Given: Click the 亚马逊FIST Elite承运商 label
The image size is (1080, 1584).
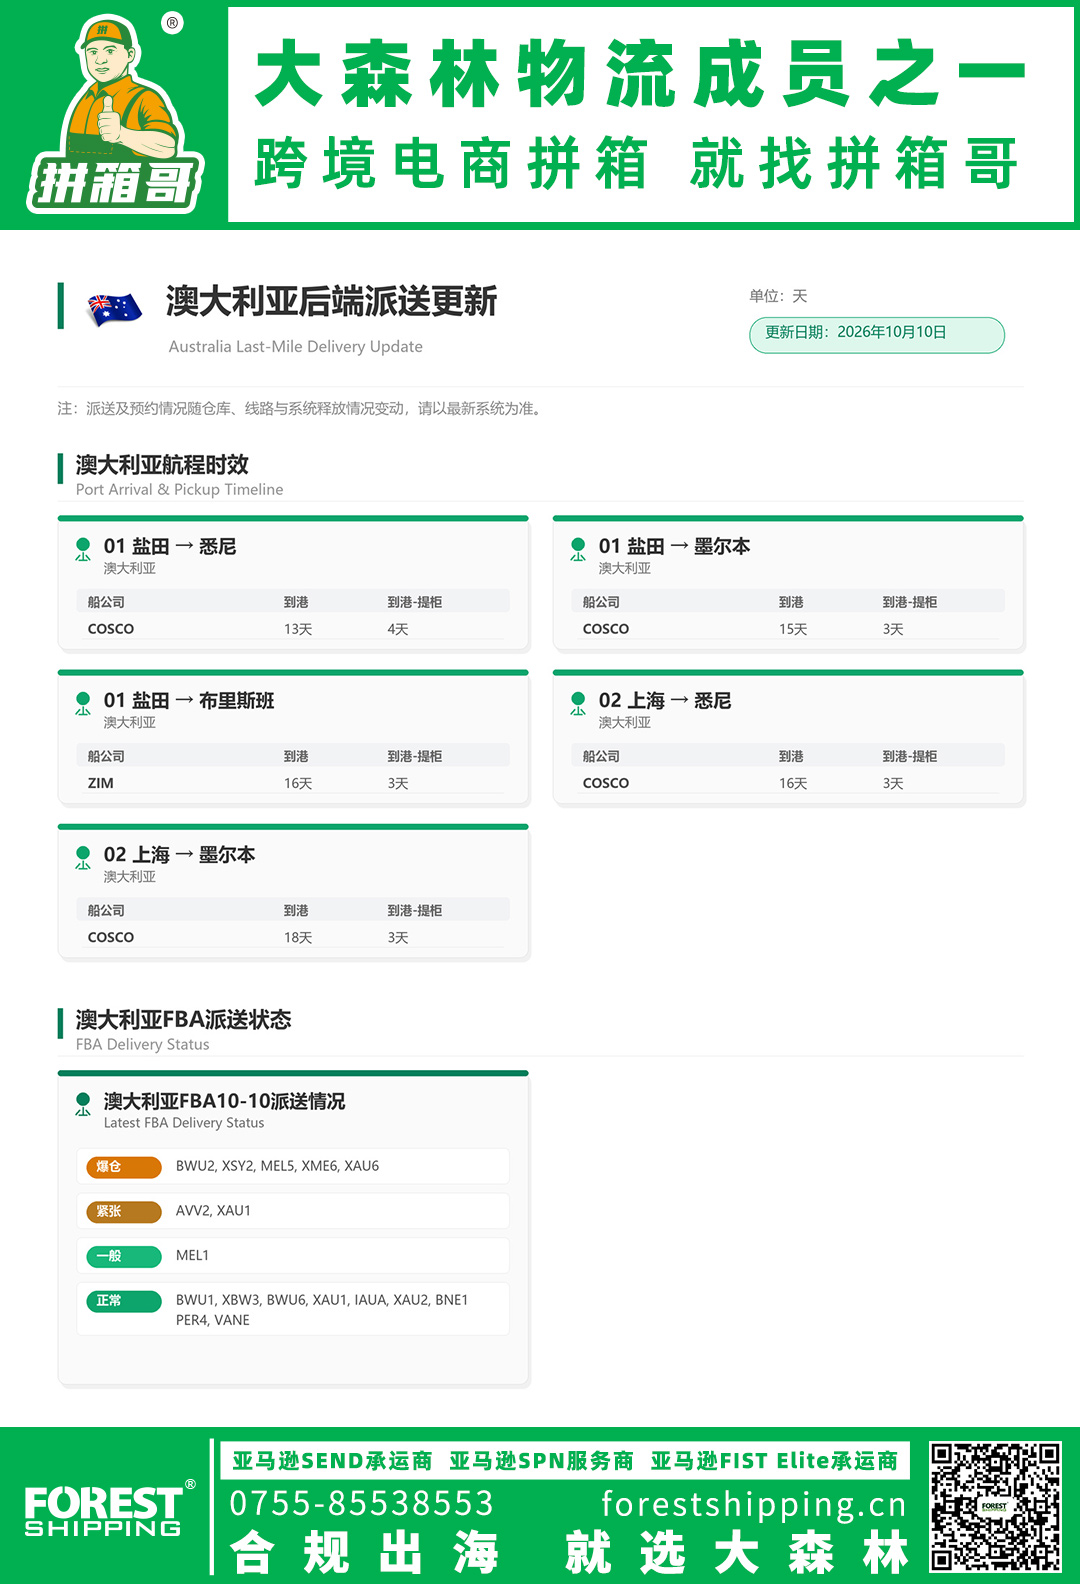Looking at the screenshot, I should [x=774, y=1461].
